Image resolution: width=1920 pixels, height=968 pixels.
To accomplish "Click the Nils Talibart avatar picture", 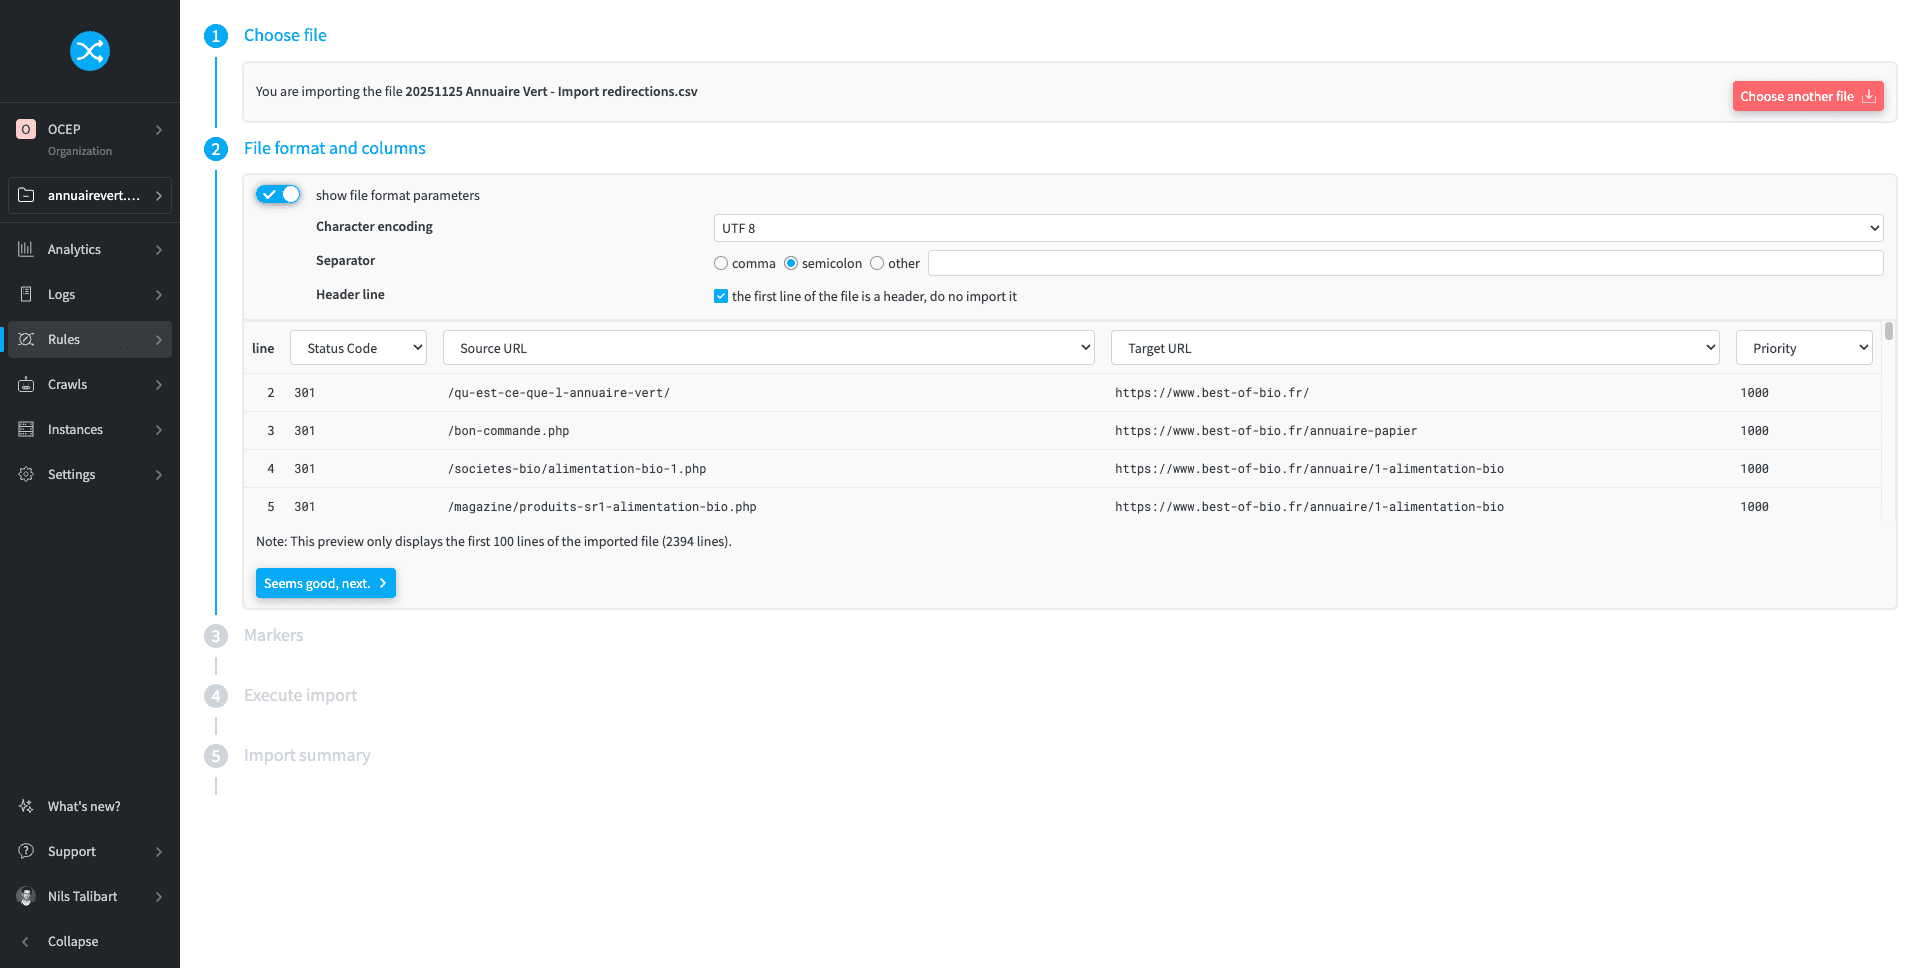I will [26, 896].
